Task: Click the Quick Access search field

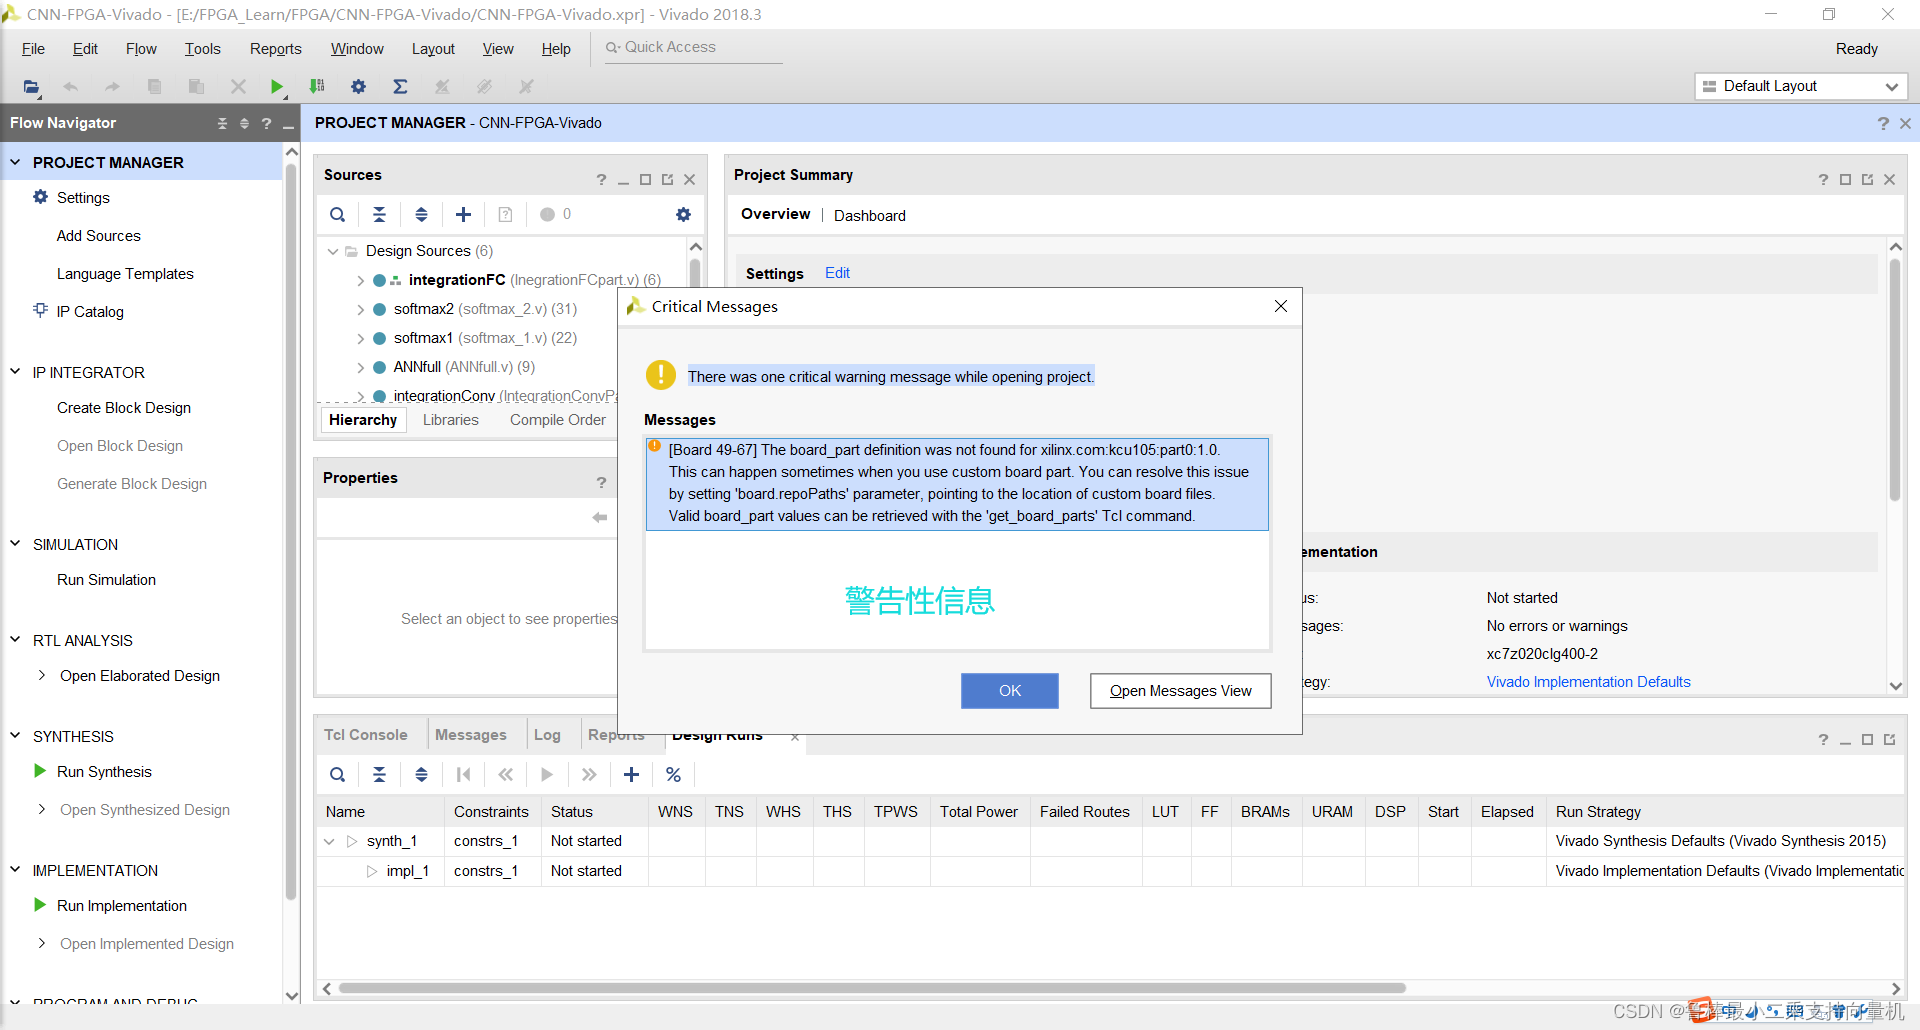Action: [x=694, y=48]
